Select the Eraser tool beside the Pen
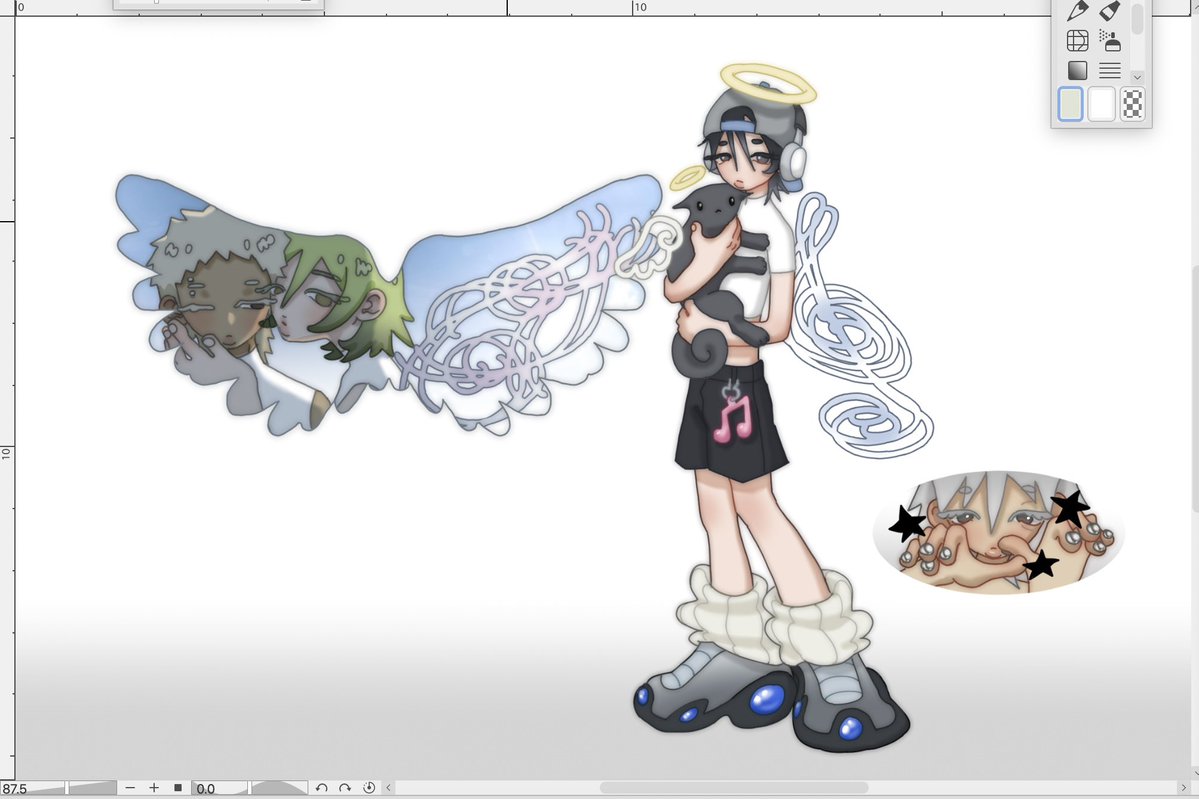The image size is (1199, 799). (1110, 10)
